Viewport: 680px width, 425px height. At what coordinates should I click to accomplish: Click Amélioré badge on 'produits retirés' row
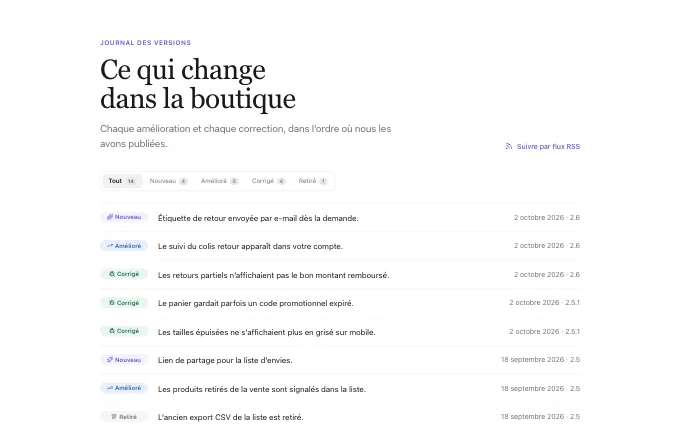point(124,388)
